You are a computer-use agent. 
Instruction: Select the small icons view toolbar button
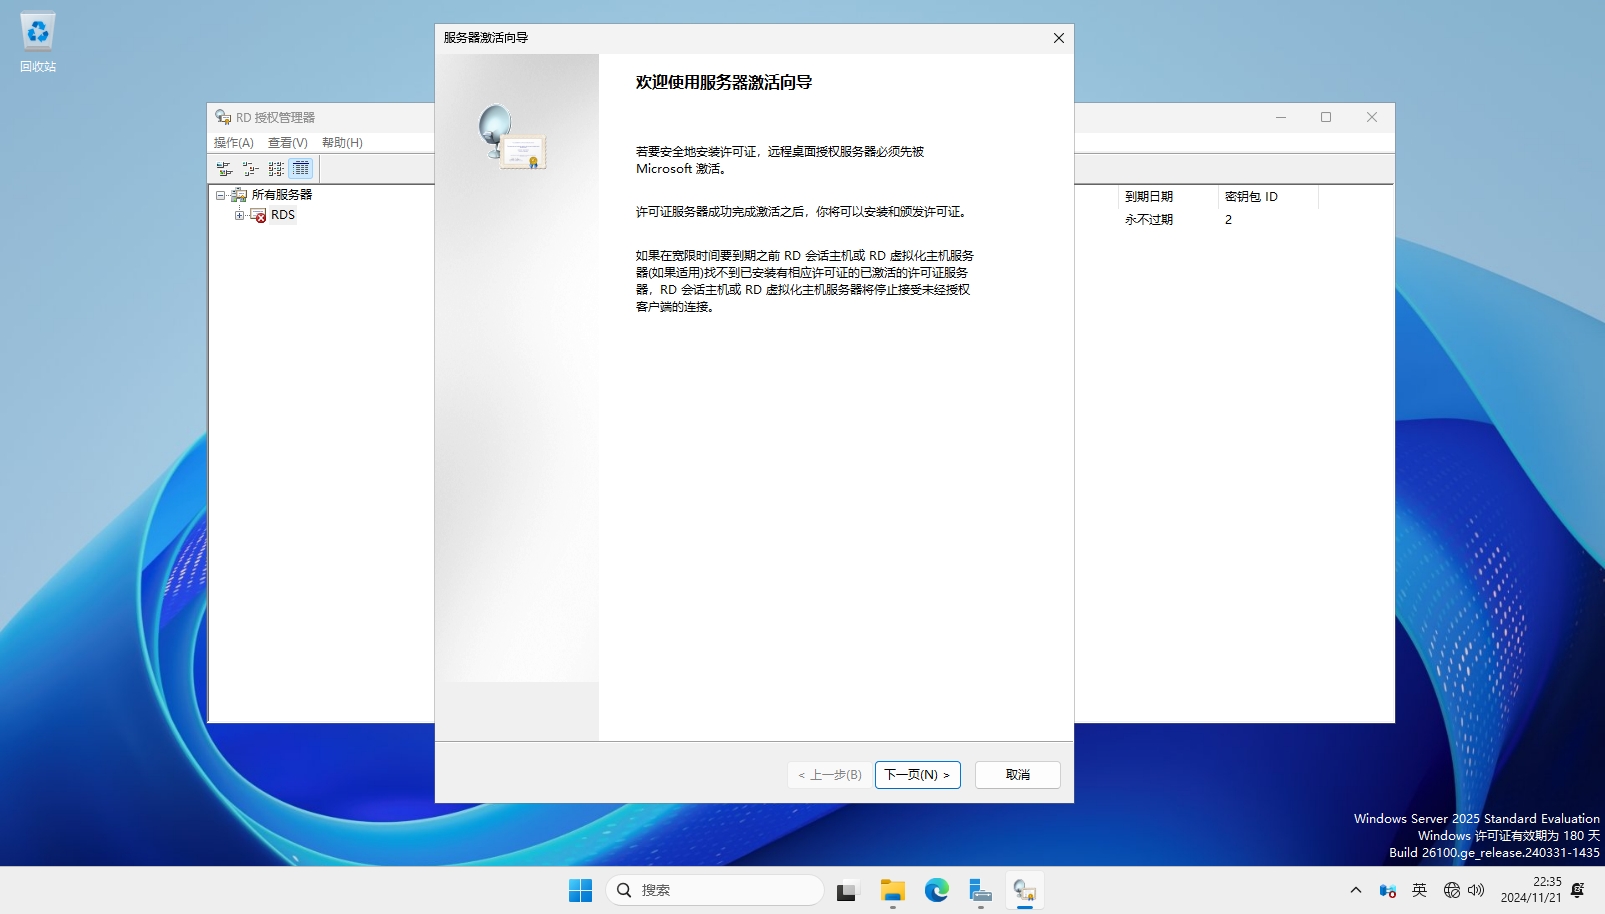(x=250, y=169)
